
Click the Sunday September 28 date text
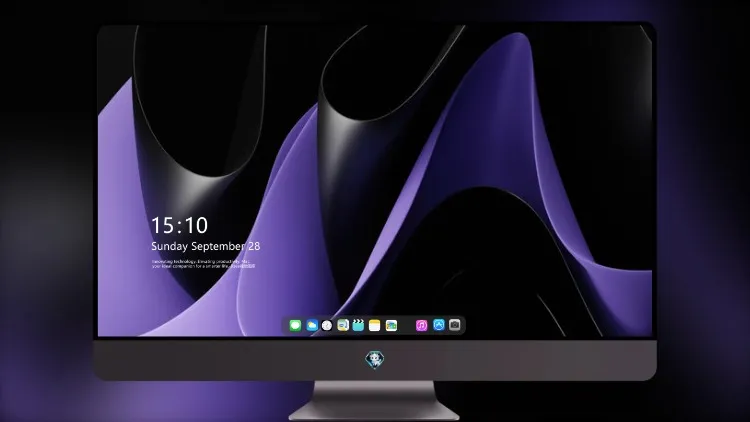(206, 246)
